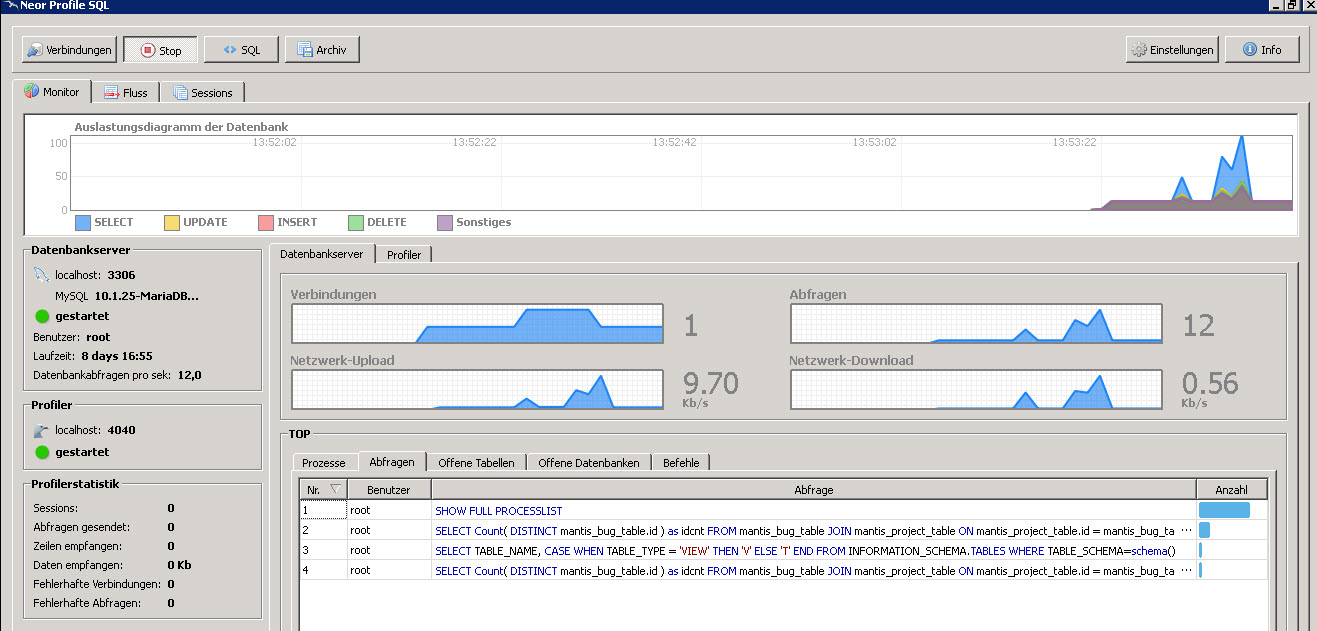Click the blue SELECT legend swatch

coord(82,222)
